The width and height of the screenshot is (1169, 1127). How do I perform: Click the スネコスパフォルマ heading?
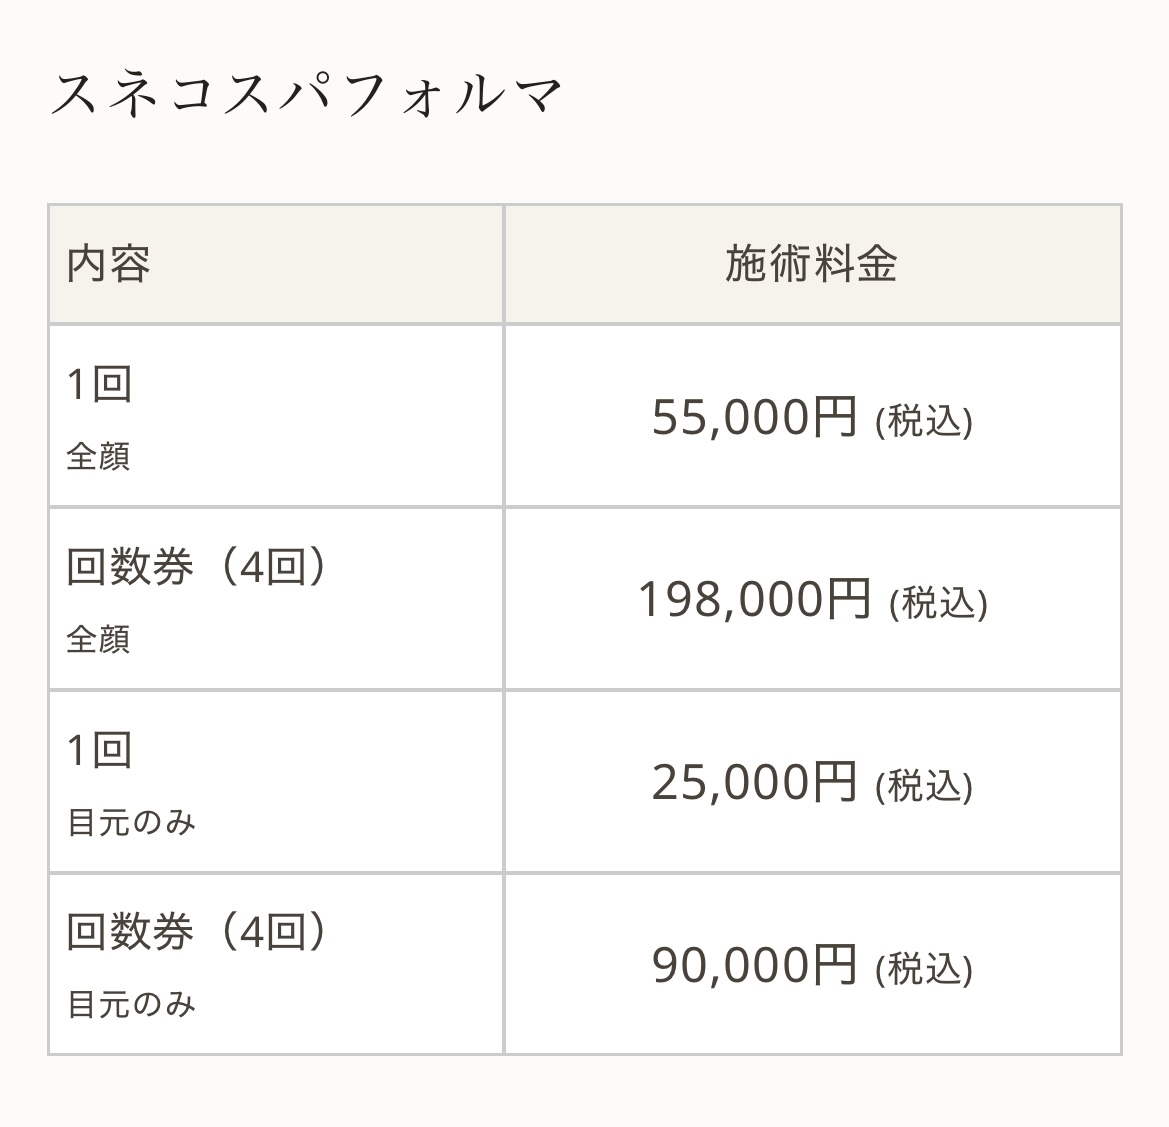pyautogui.click(x=307, y=96)
